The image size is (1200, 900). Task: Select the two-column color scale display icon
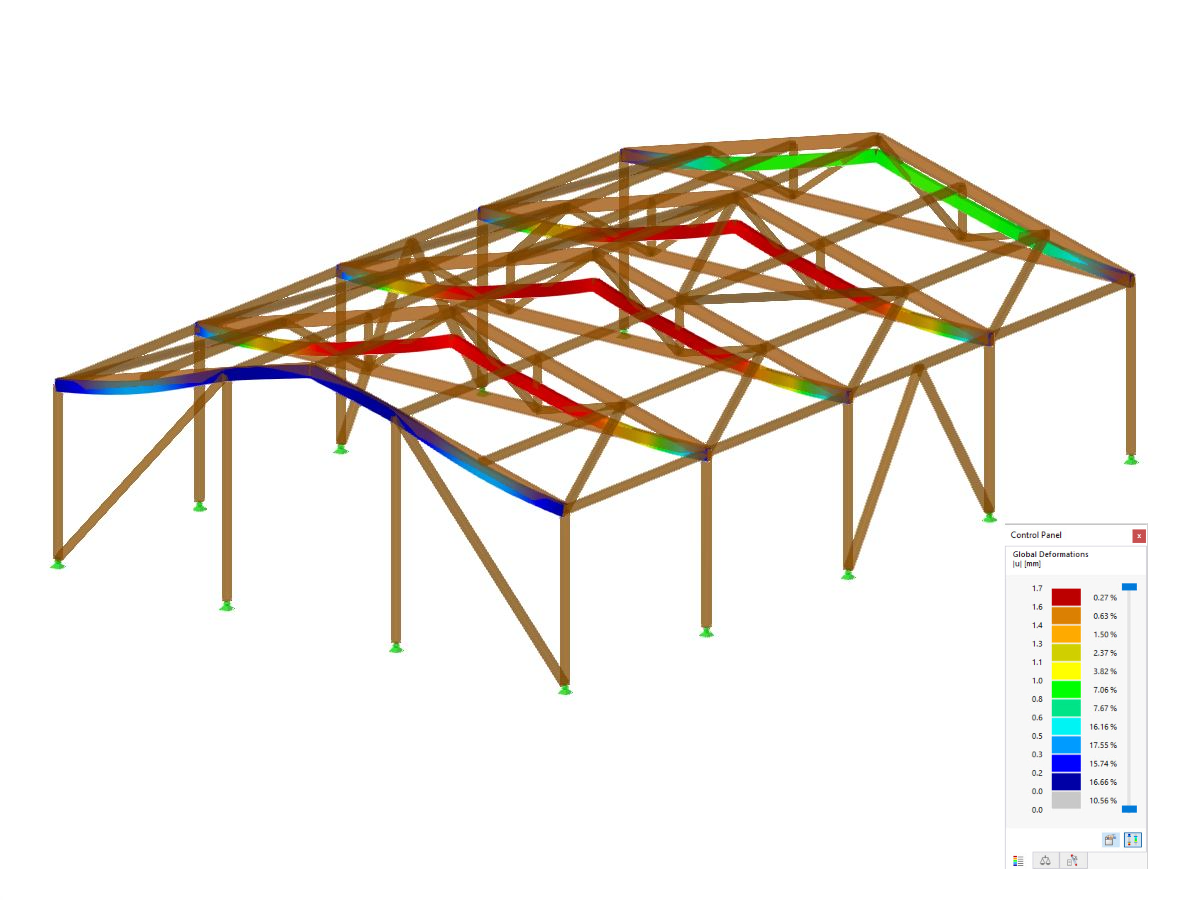click(x=1133, y=840)
